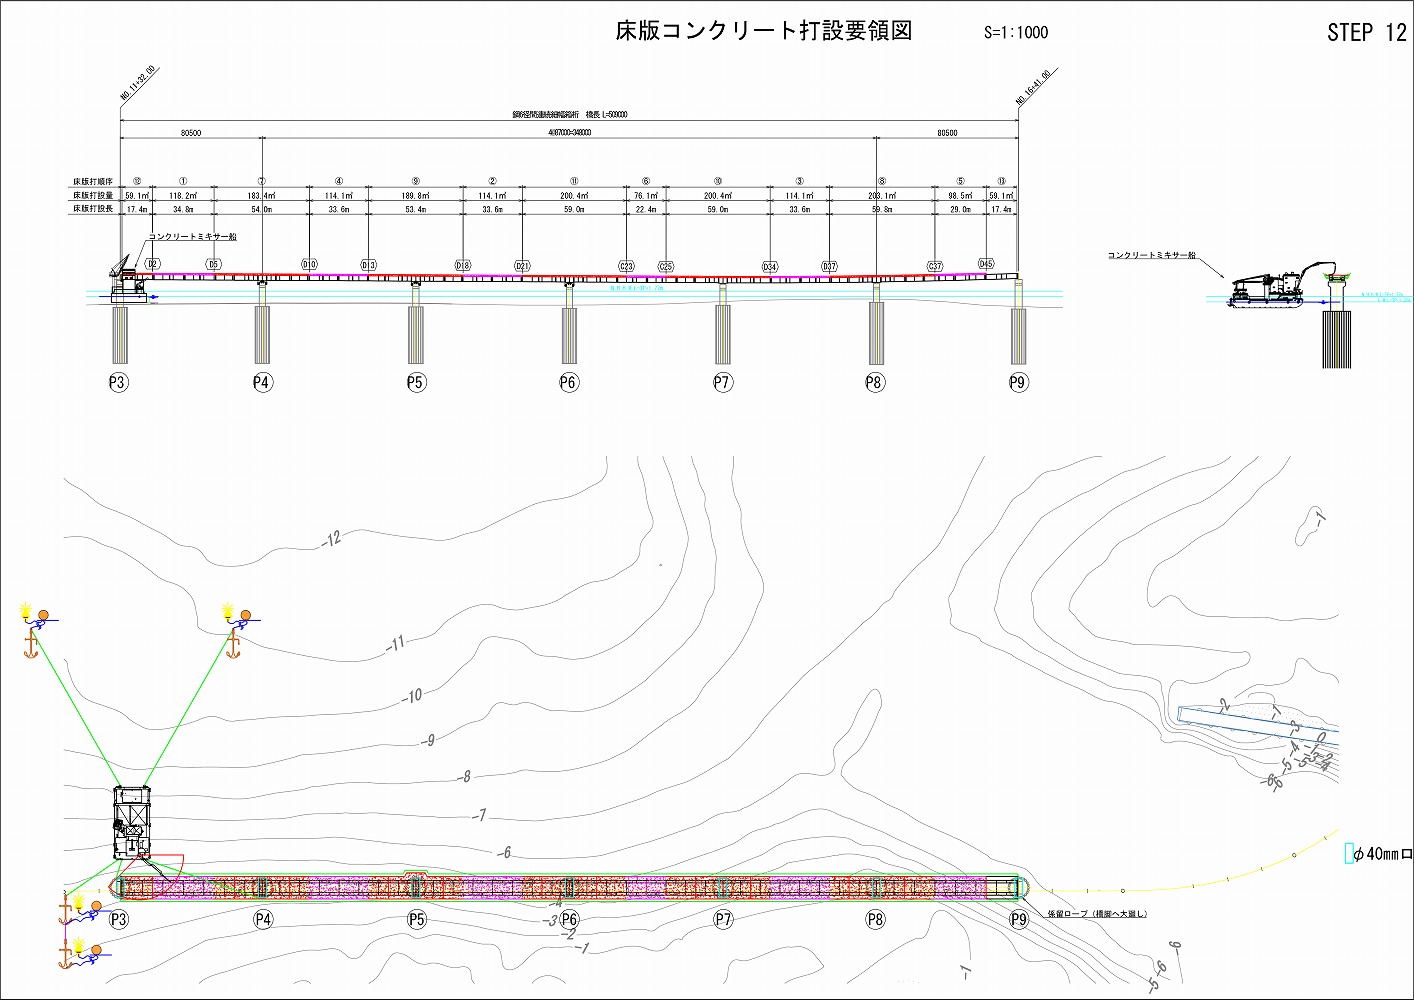Click the P6 pier pile in the elevation view

pyautogui.click(x=569, y=335)
